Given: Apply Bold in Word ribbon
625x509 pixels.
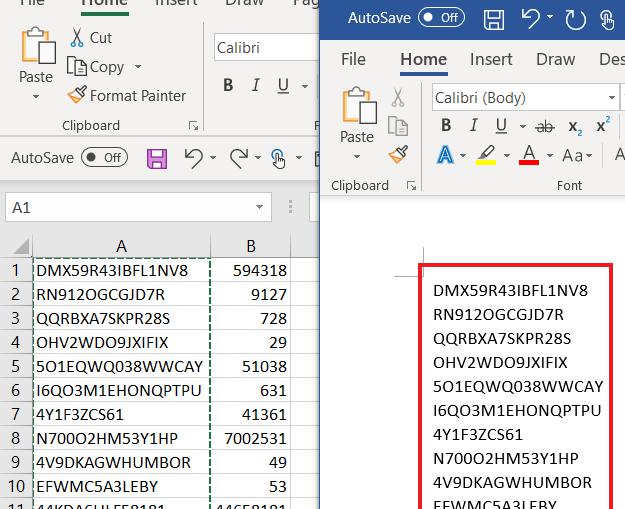Looking at the screenshot, I should [446, 126].
